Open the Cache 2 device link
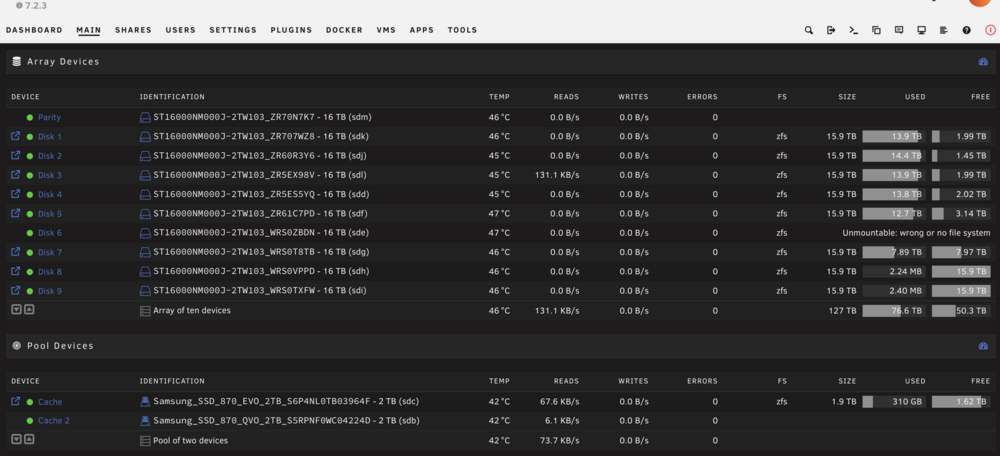The height and width of the screenshot is (456, 1000). 54,421
